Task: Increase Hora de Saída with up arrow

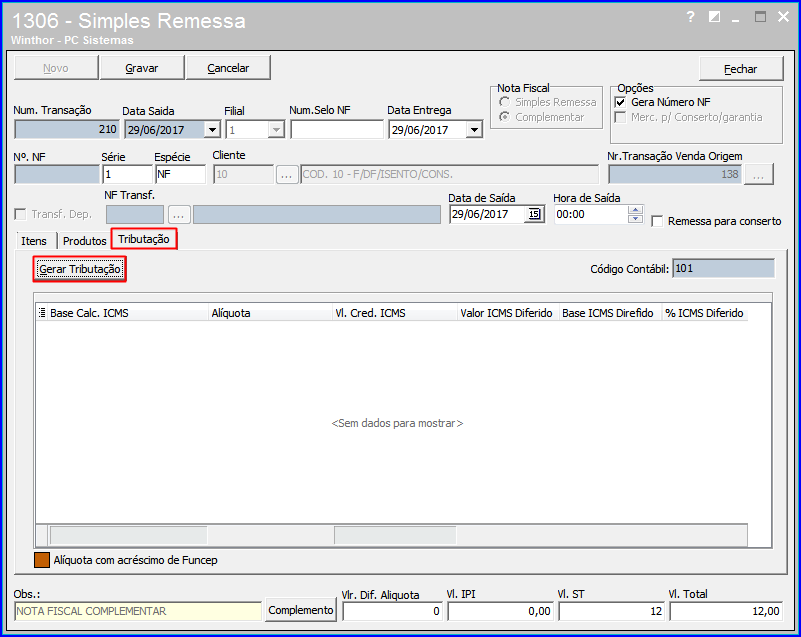Action: pyautogui.click(x=635, y=210)
